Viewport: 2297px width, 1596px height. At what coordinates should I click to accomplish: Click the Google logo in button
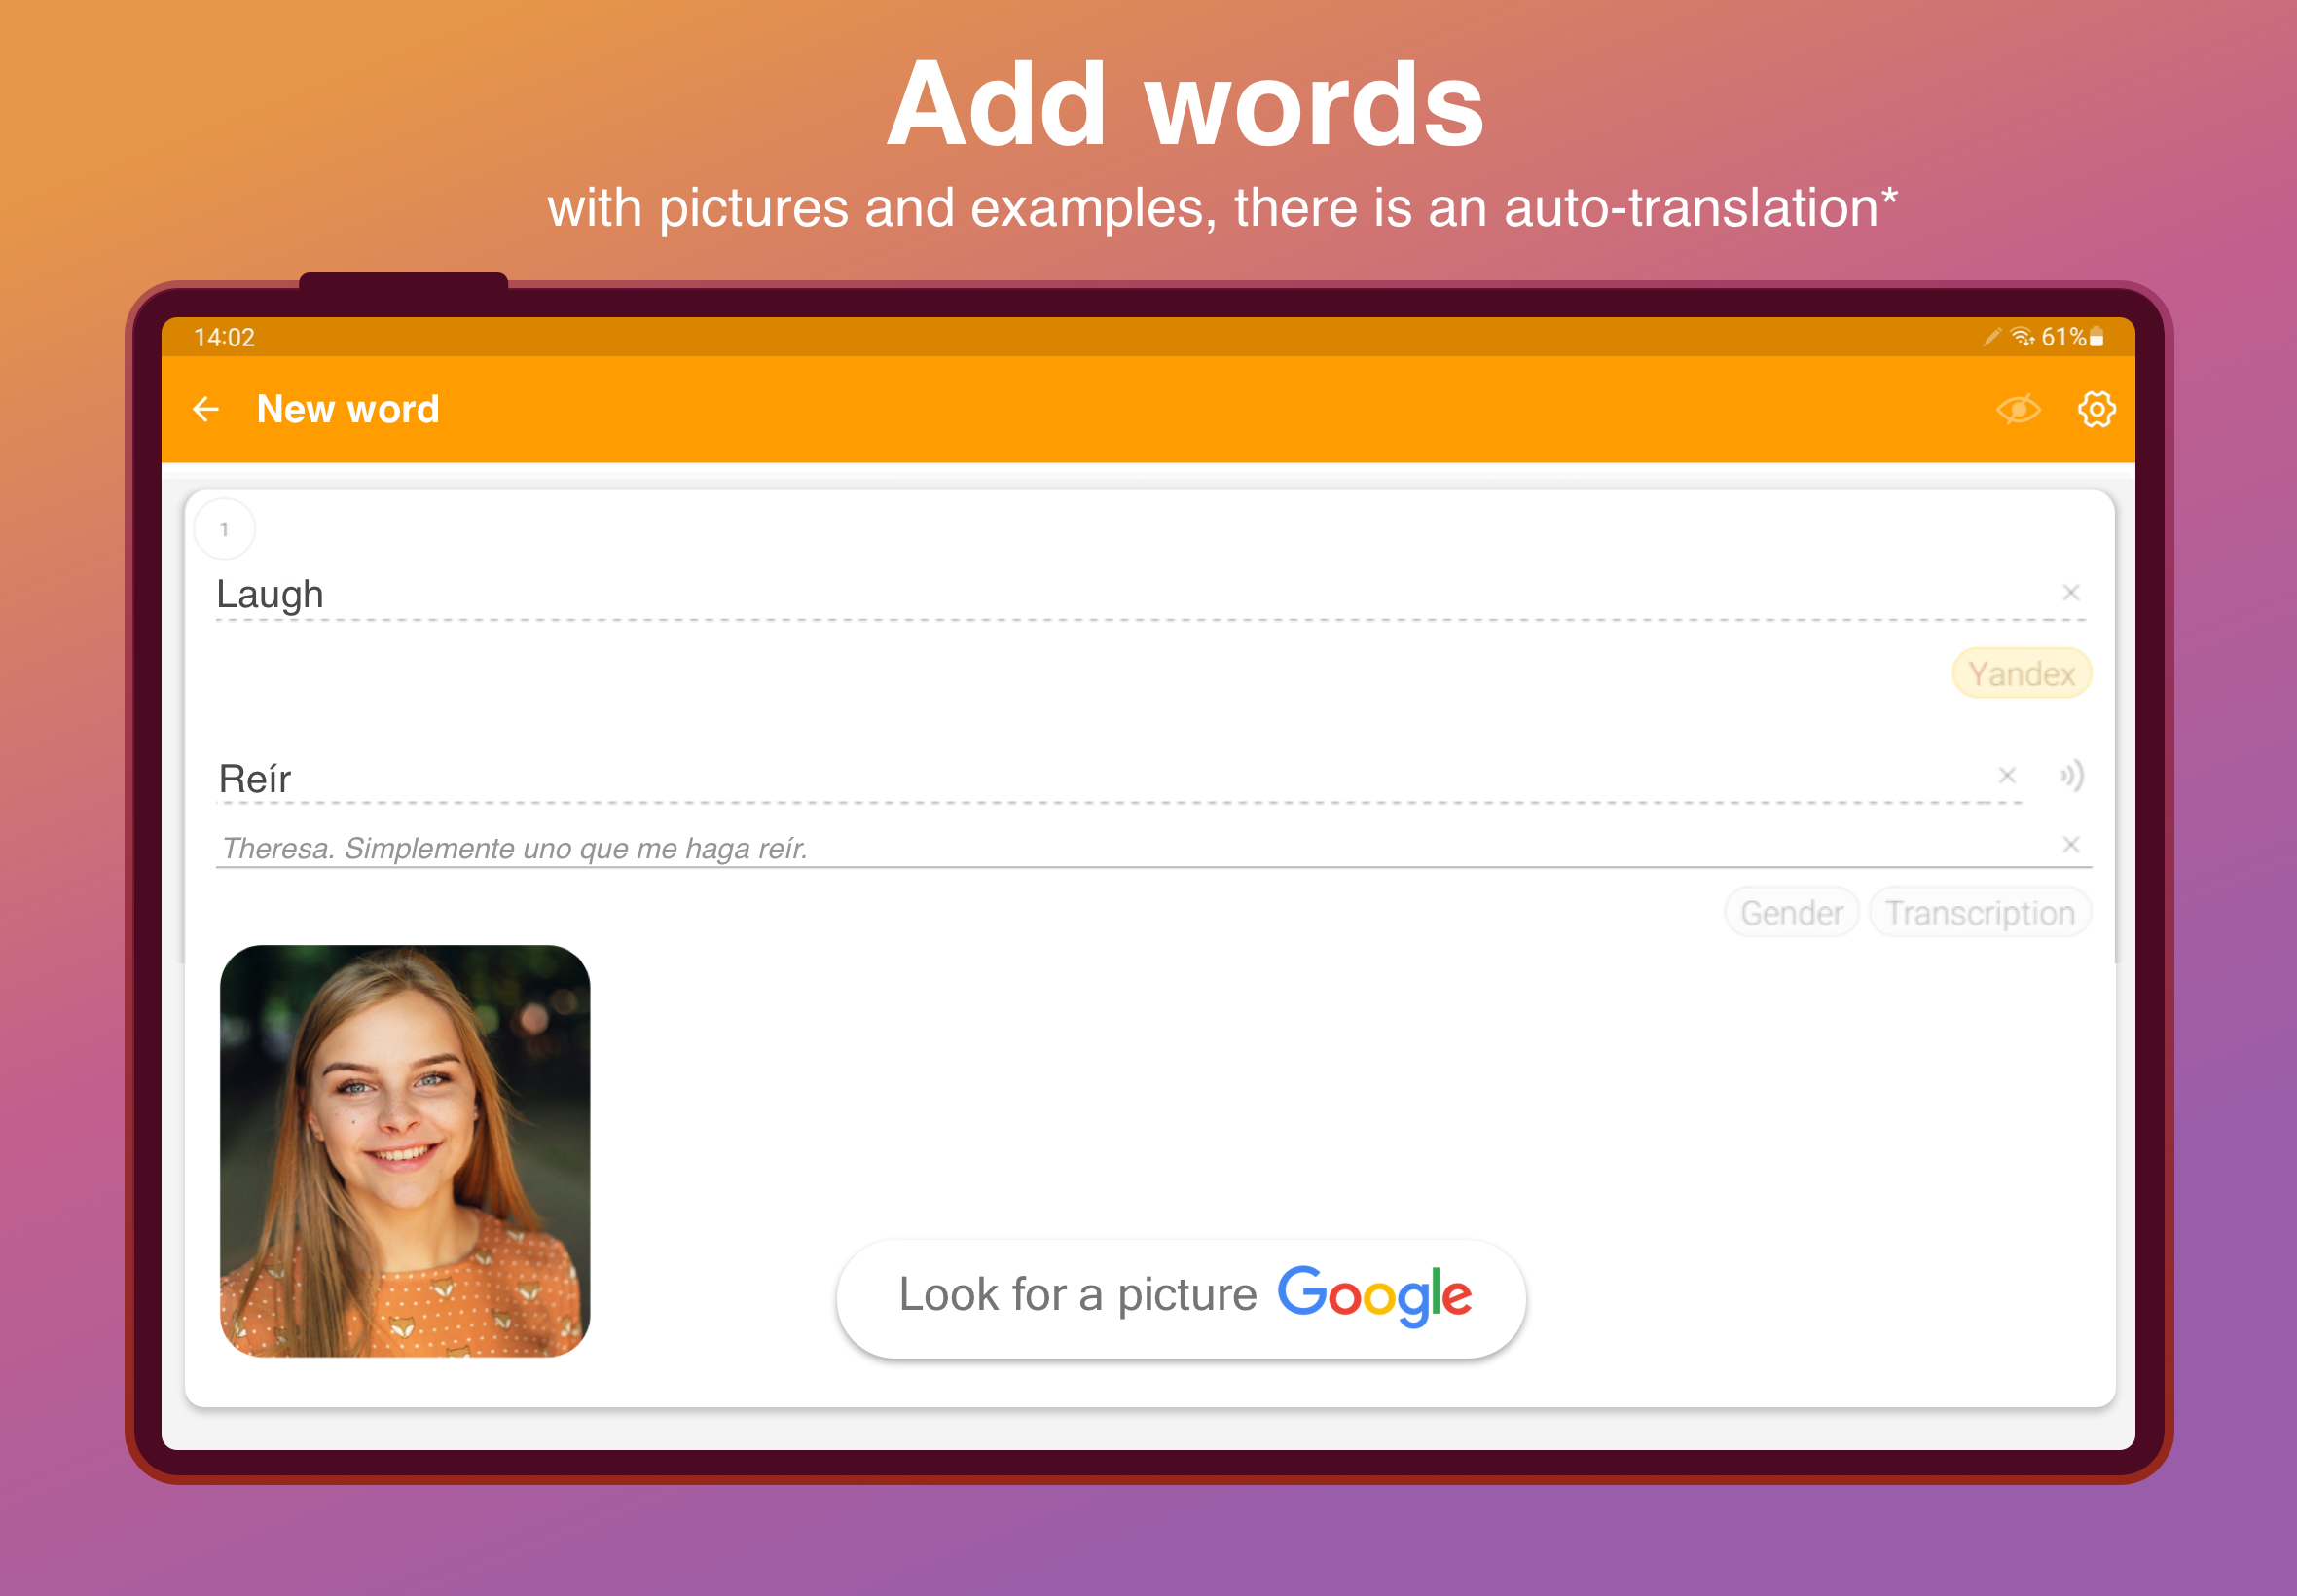[1374, 1295]
